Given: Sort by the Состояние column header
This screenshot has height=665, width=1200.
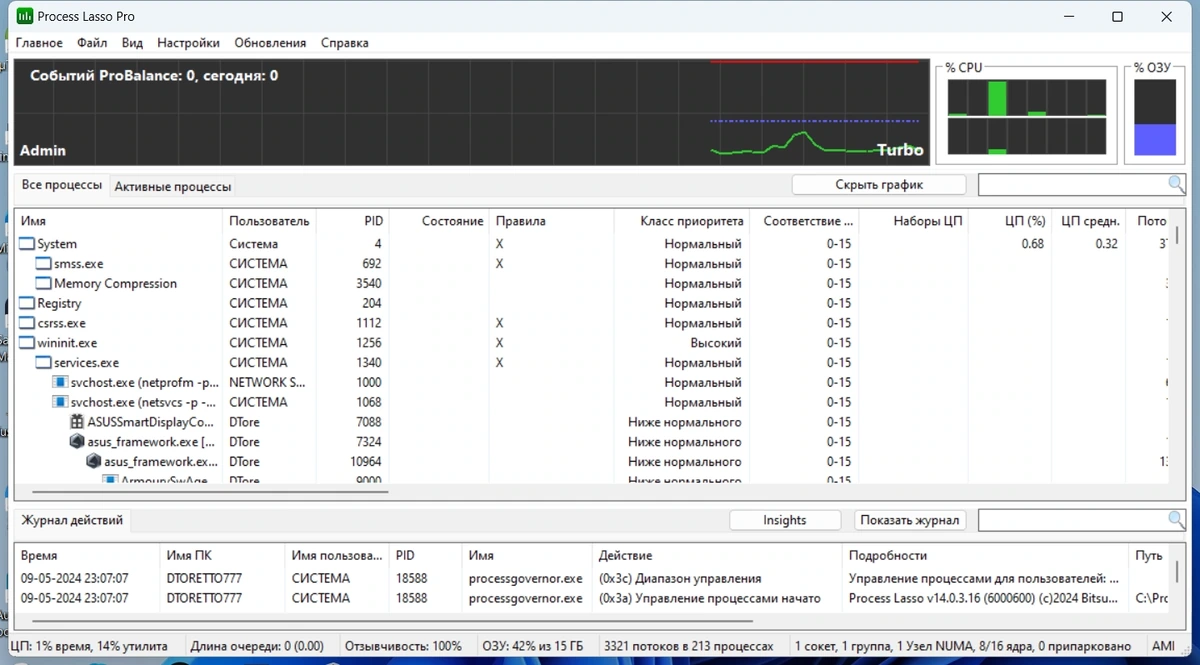Looking at the screenshot, I should pyautogui.click(x=439, y=221).
